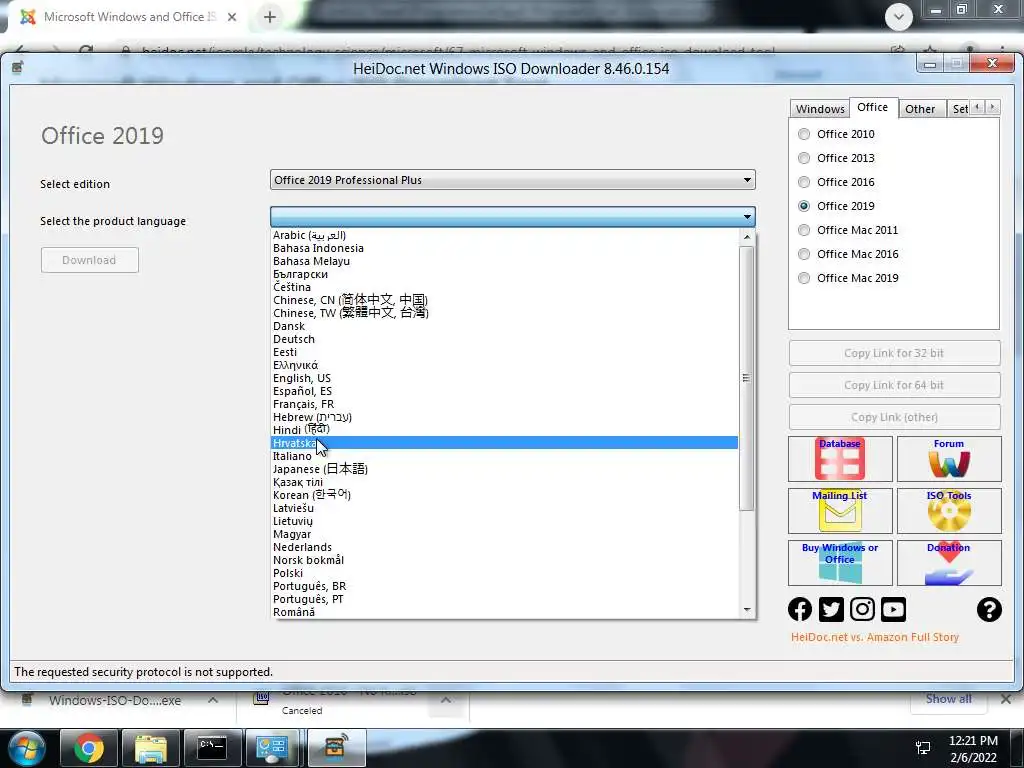The image size is (1024, 768).
Task: Expand the canceled download's options arrow
Action: click(x=445, y=700)
